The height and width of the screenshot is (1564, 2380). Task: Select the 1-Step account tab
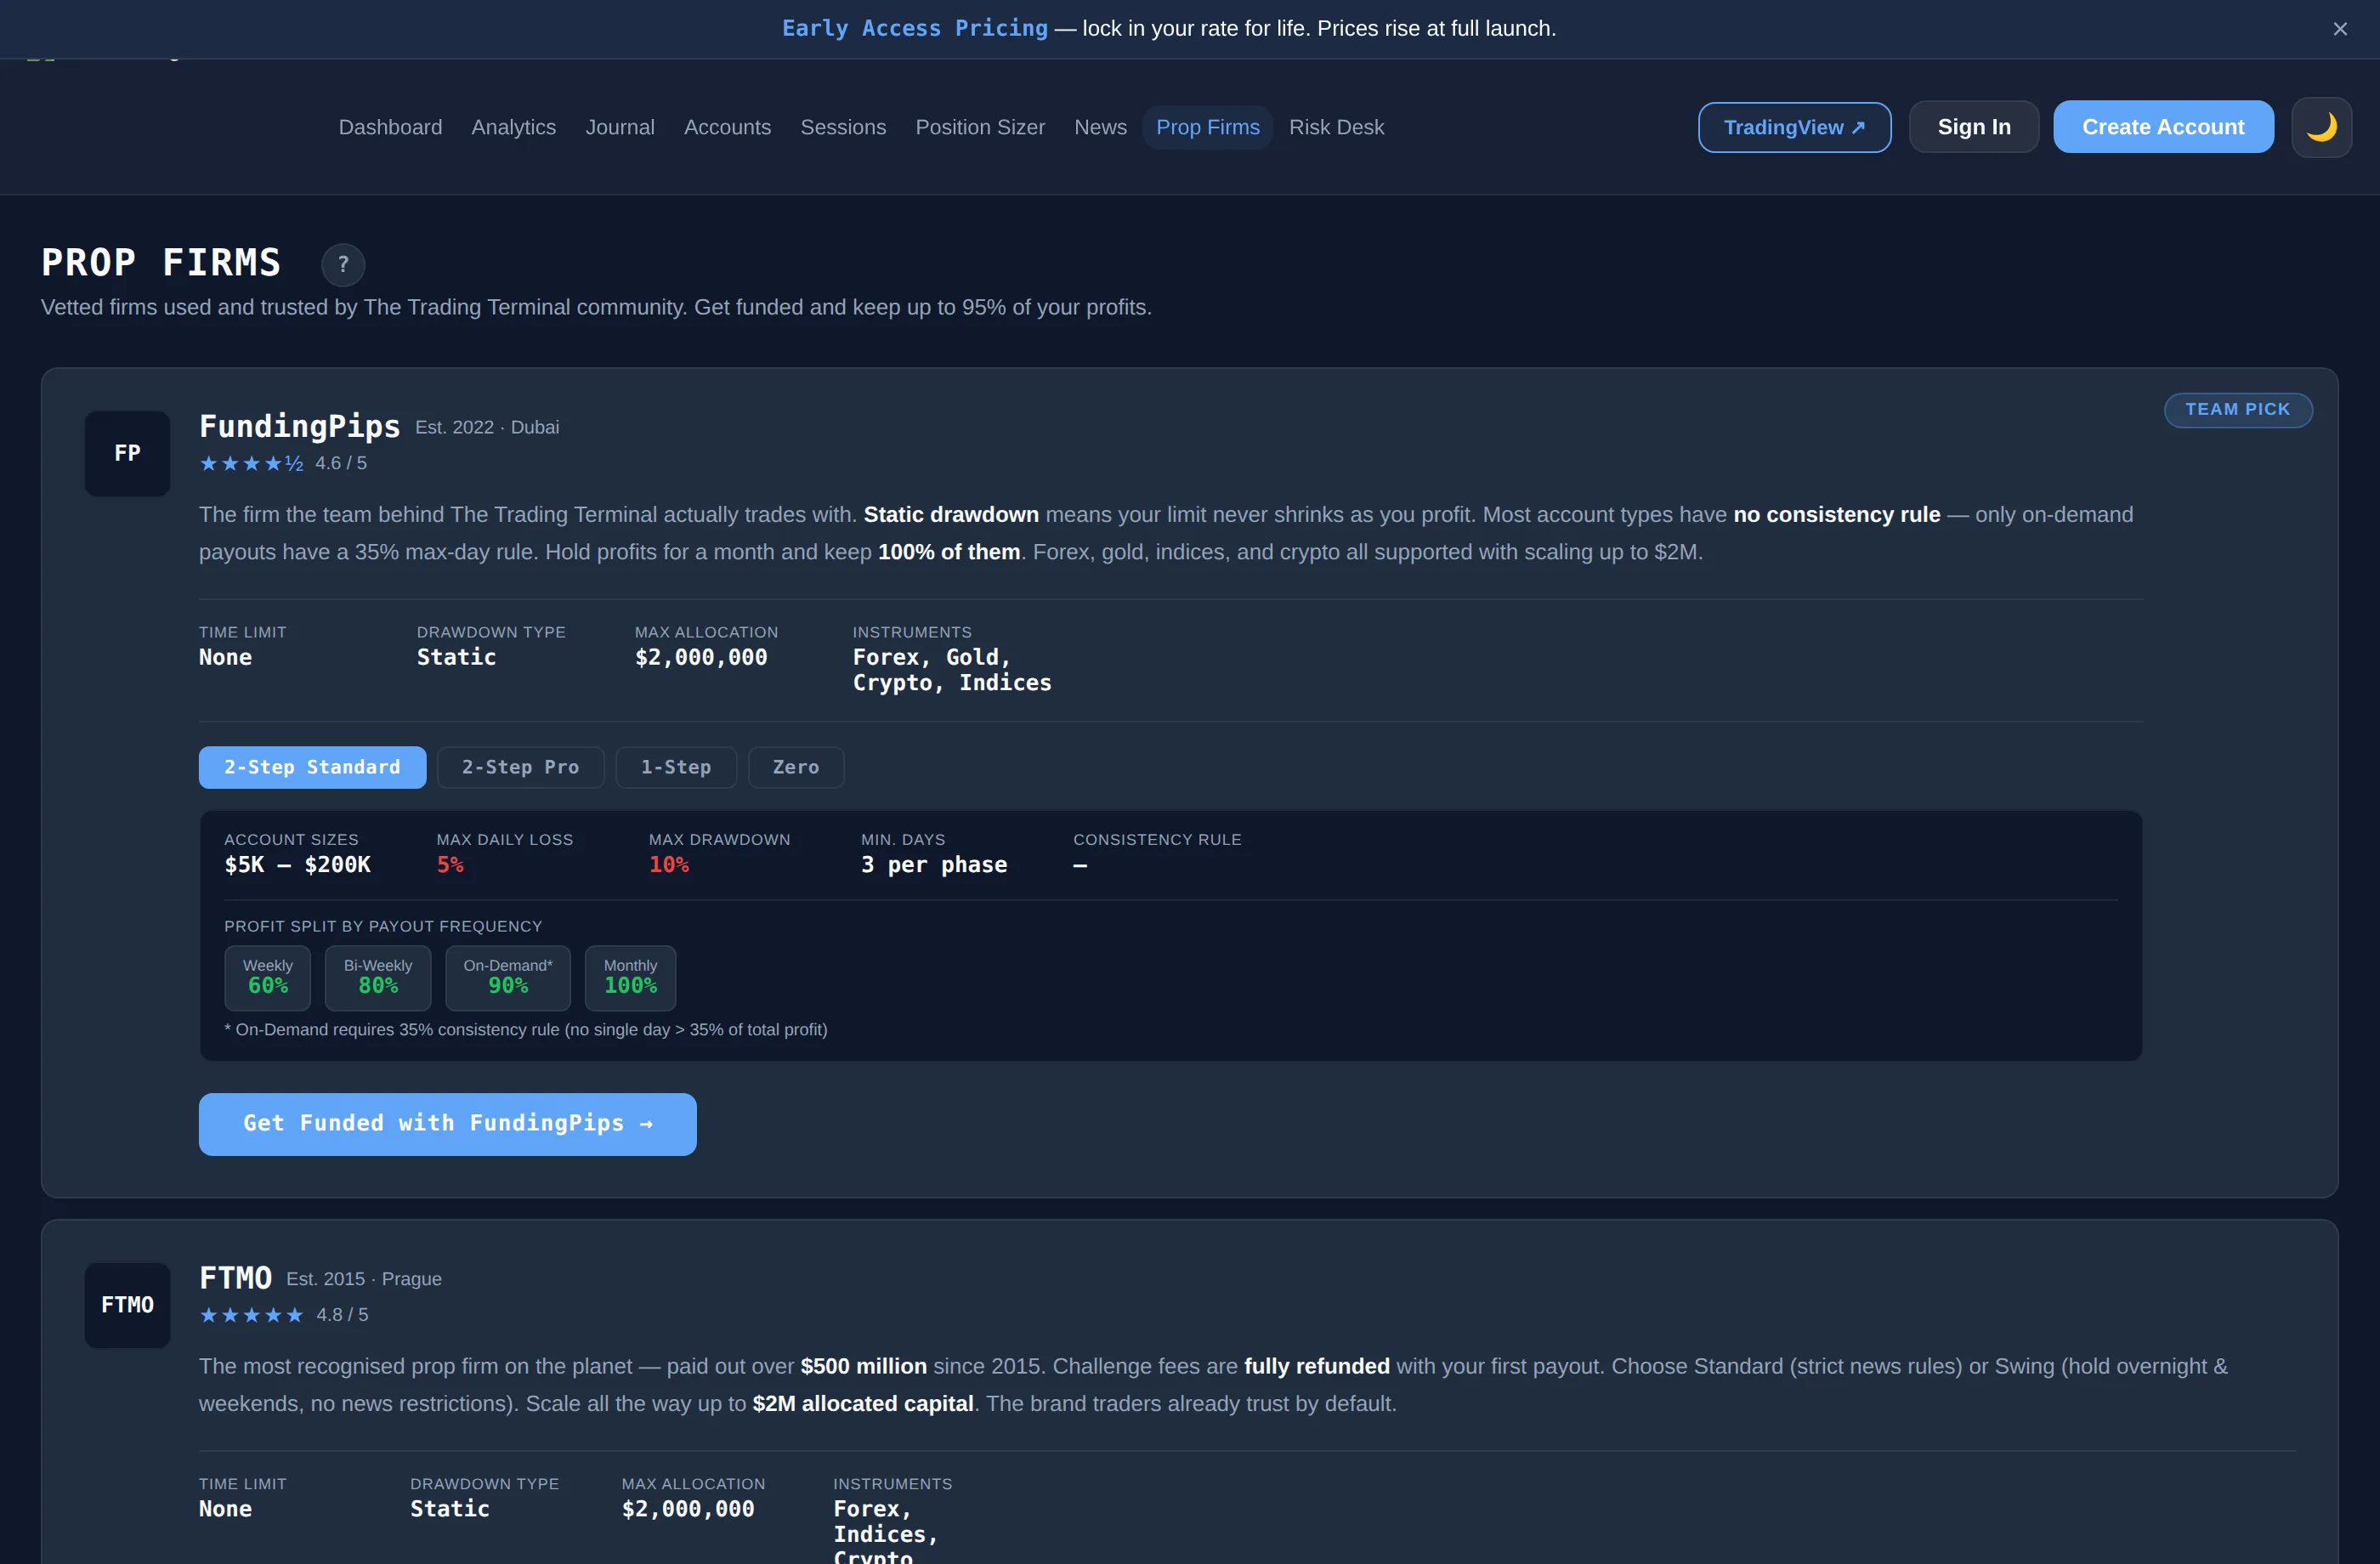point(676,767)
